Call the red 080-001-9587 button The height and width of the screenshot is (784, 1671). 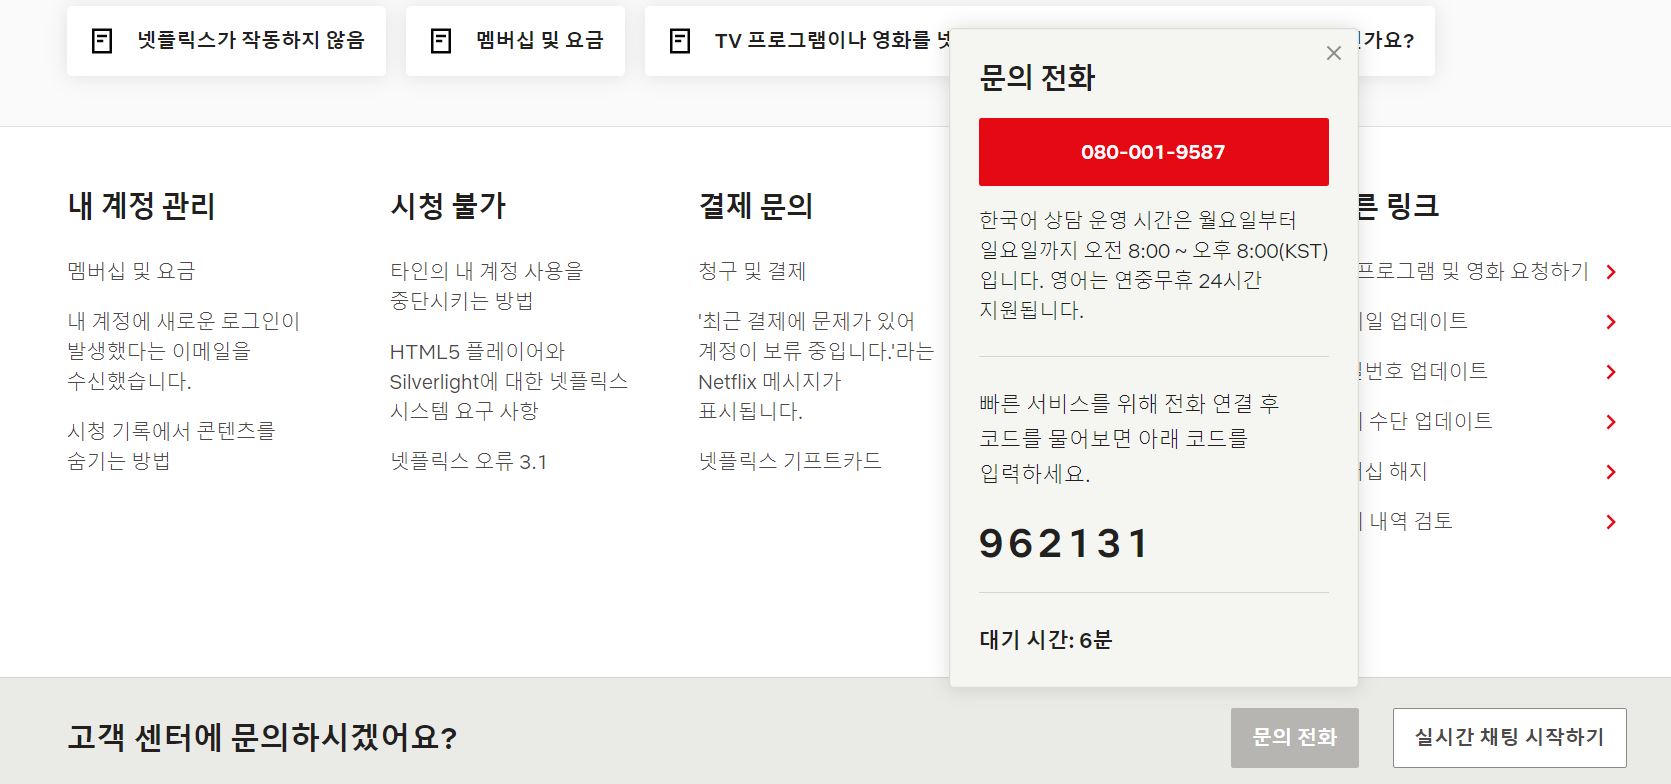click(x=1153, y=152)
